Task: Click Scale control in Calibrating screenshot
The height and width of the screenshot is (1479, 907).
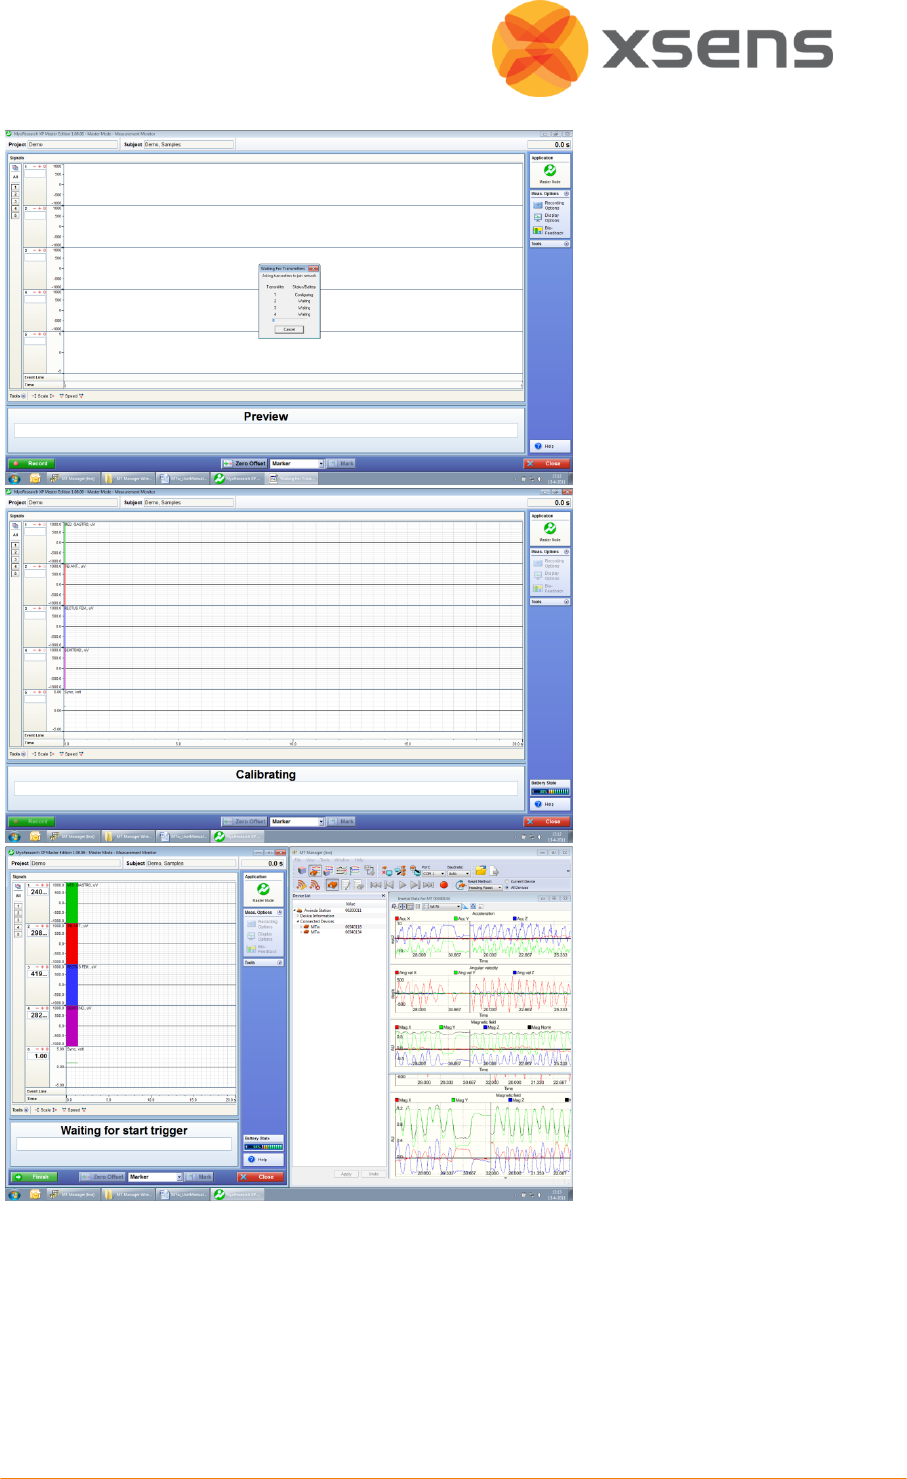Action: [x=43, y=754]
